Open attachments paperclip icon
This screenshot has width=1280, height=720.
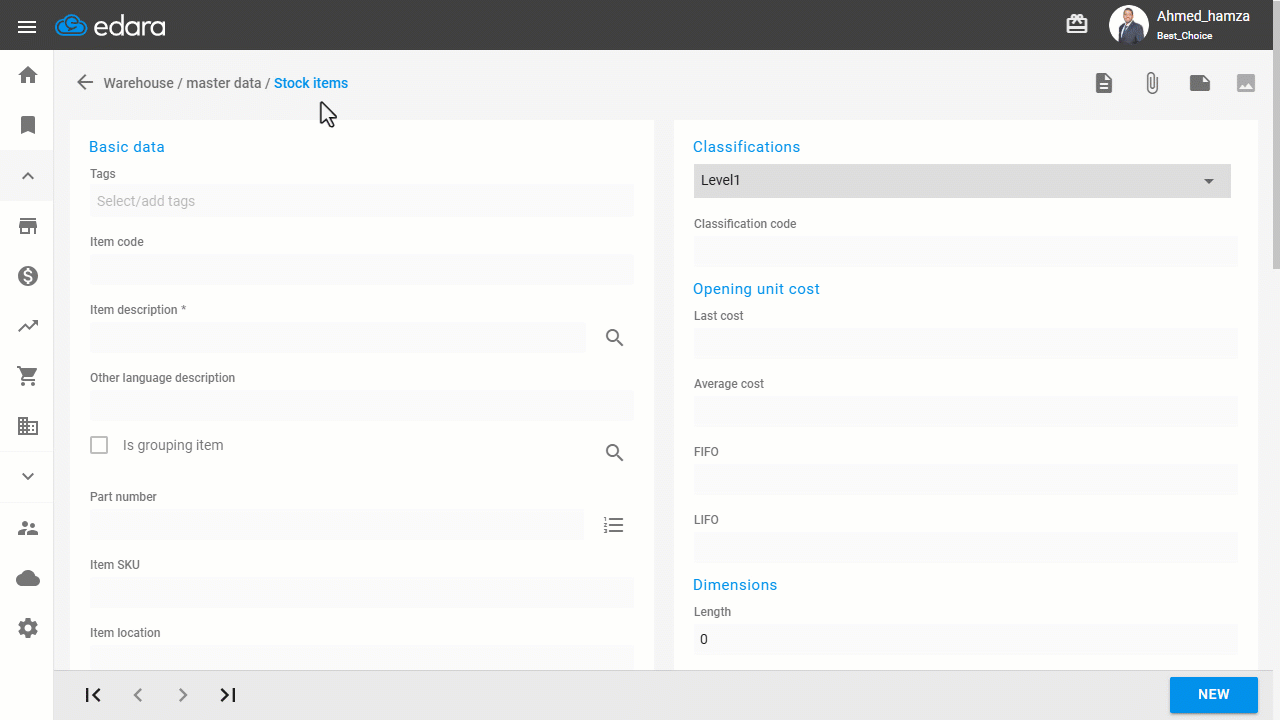point(1152,83)
